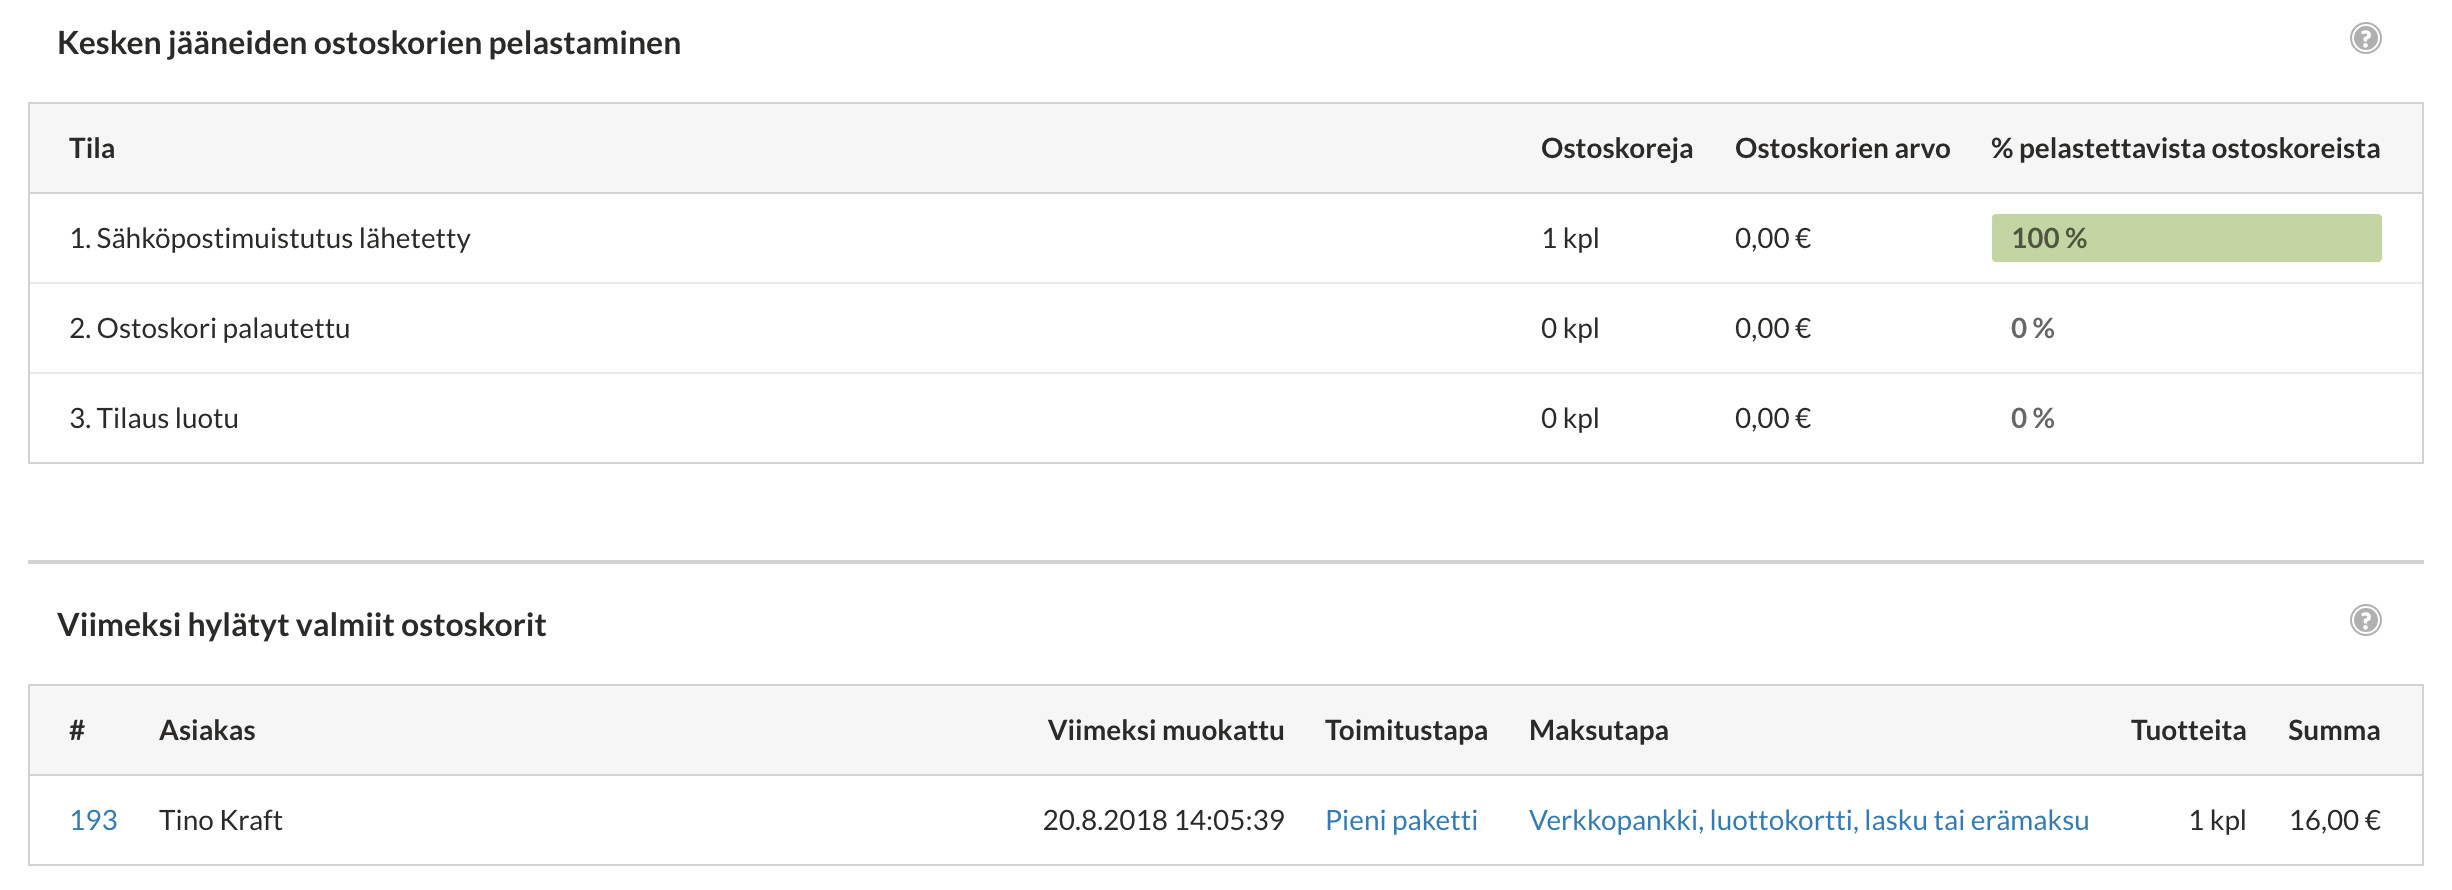The width and height of the screenshot is (2452, 890).
Task: Open Verkkopankki, luottokortti, lasku tai erämaksu link
Action: click(1809, 820)
